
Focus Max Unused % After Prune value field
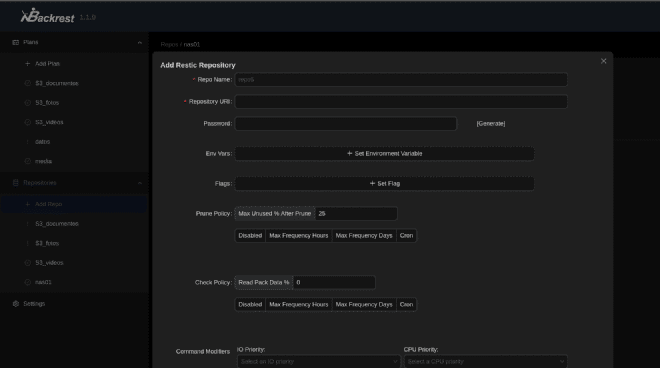(x=356, y=213)
